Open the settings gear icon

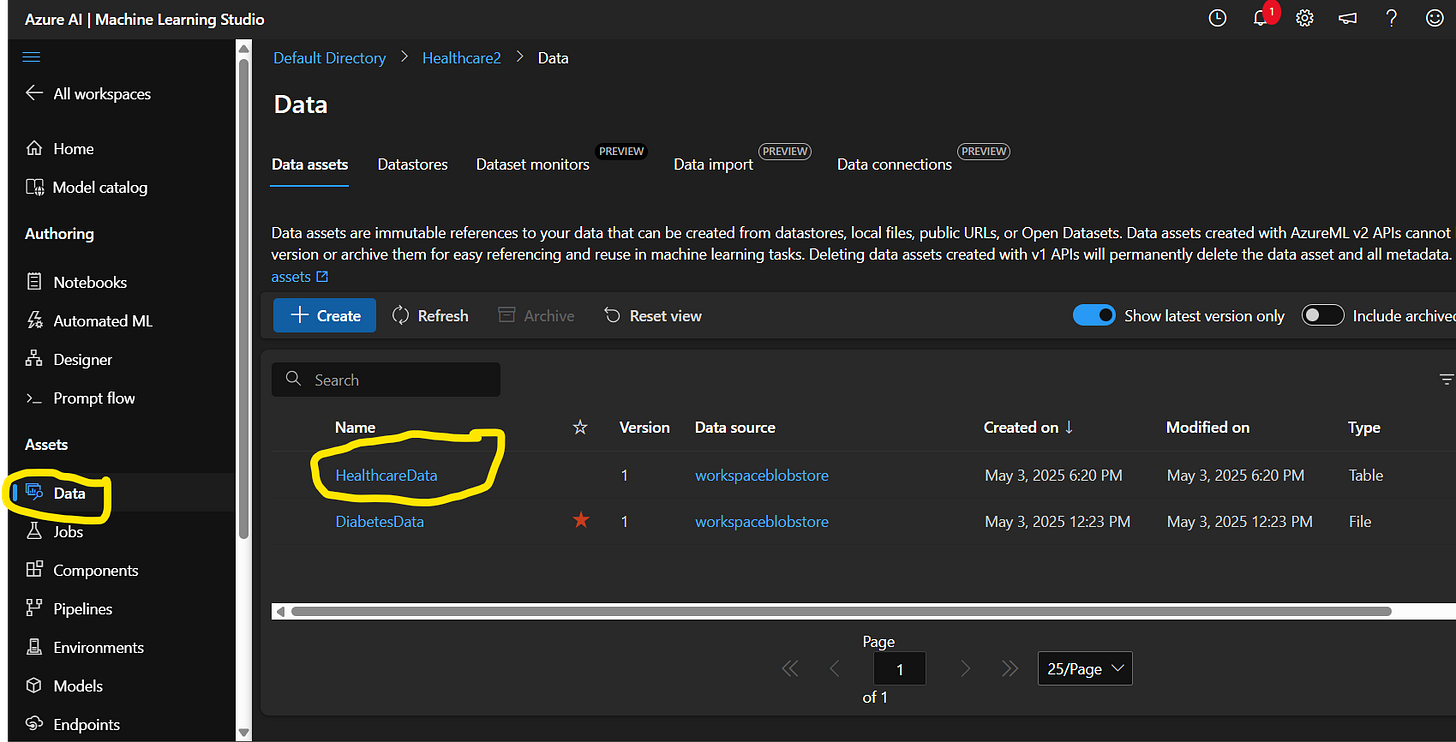[1304, 18]
